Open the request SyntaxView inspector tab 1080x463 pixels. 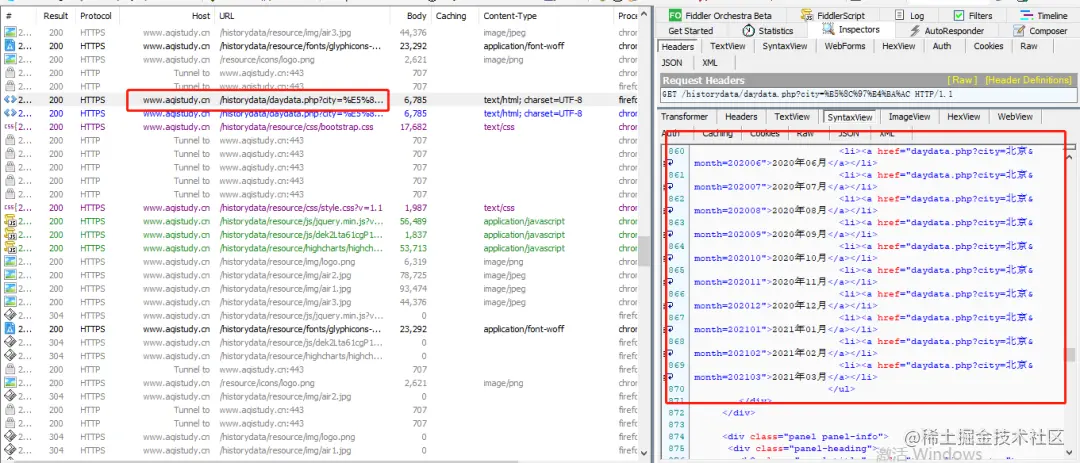click(x=785, y=46)
